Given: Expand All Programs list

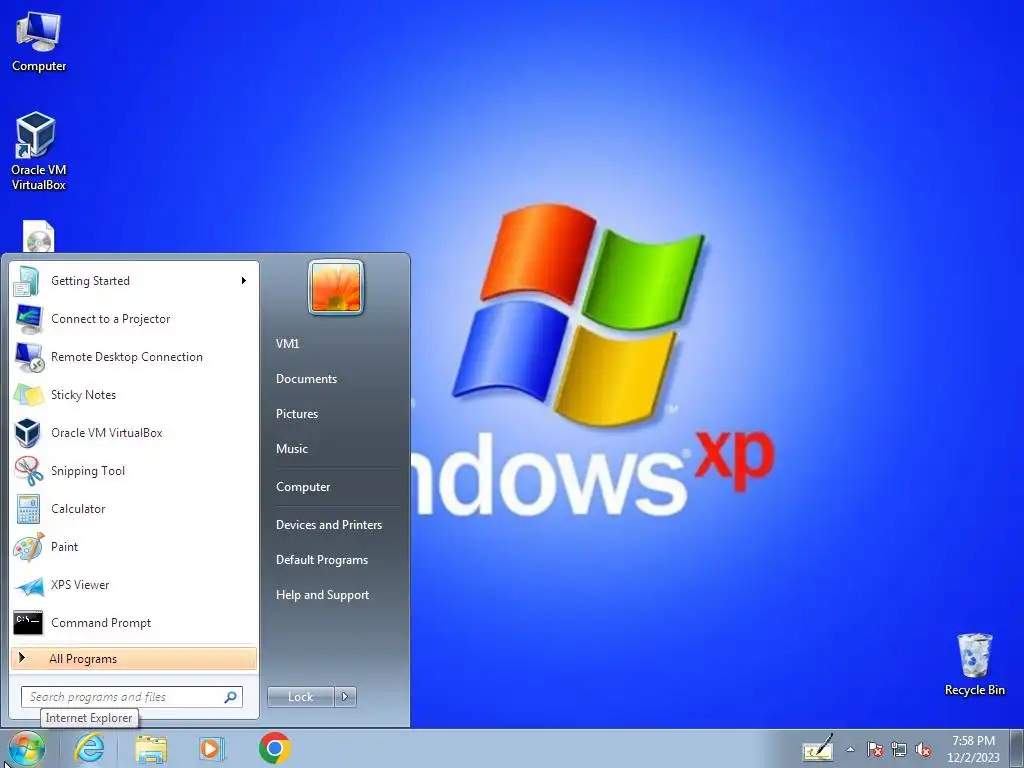Looking at the screenshot, I should point(133,659).
